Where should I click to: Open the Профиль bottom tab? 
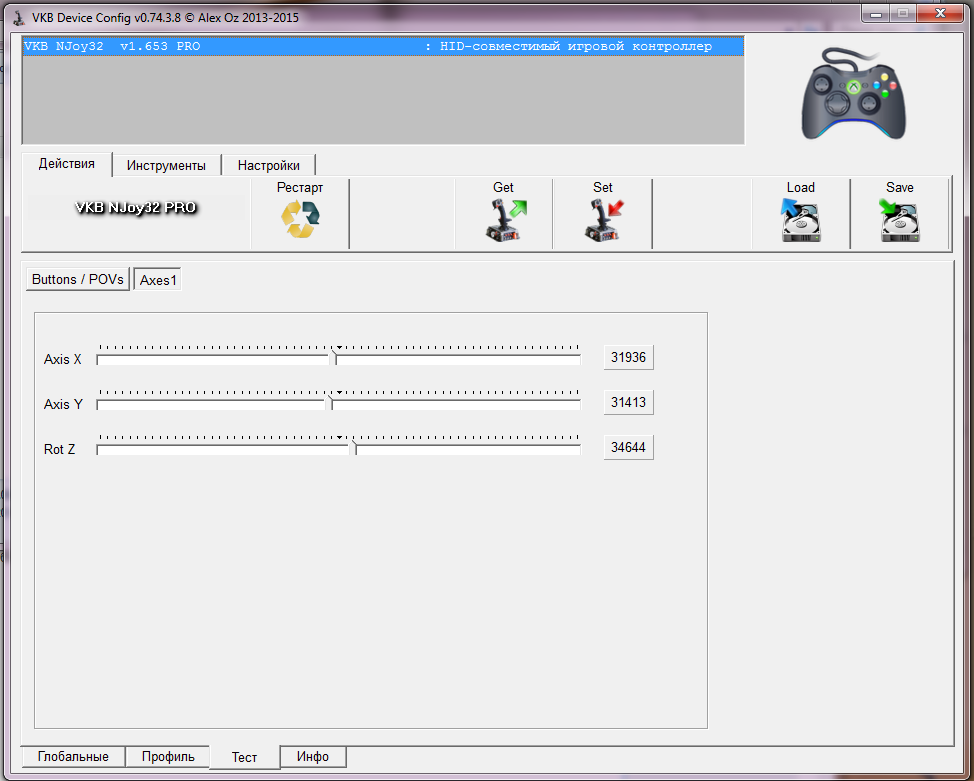[168, 757]
